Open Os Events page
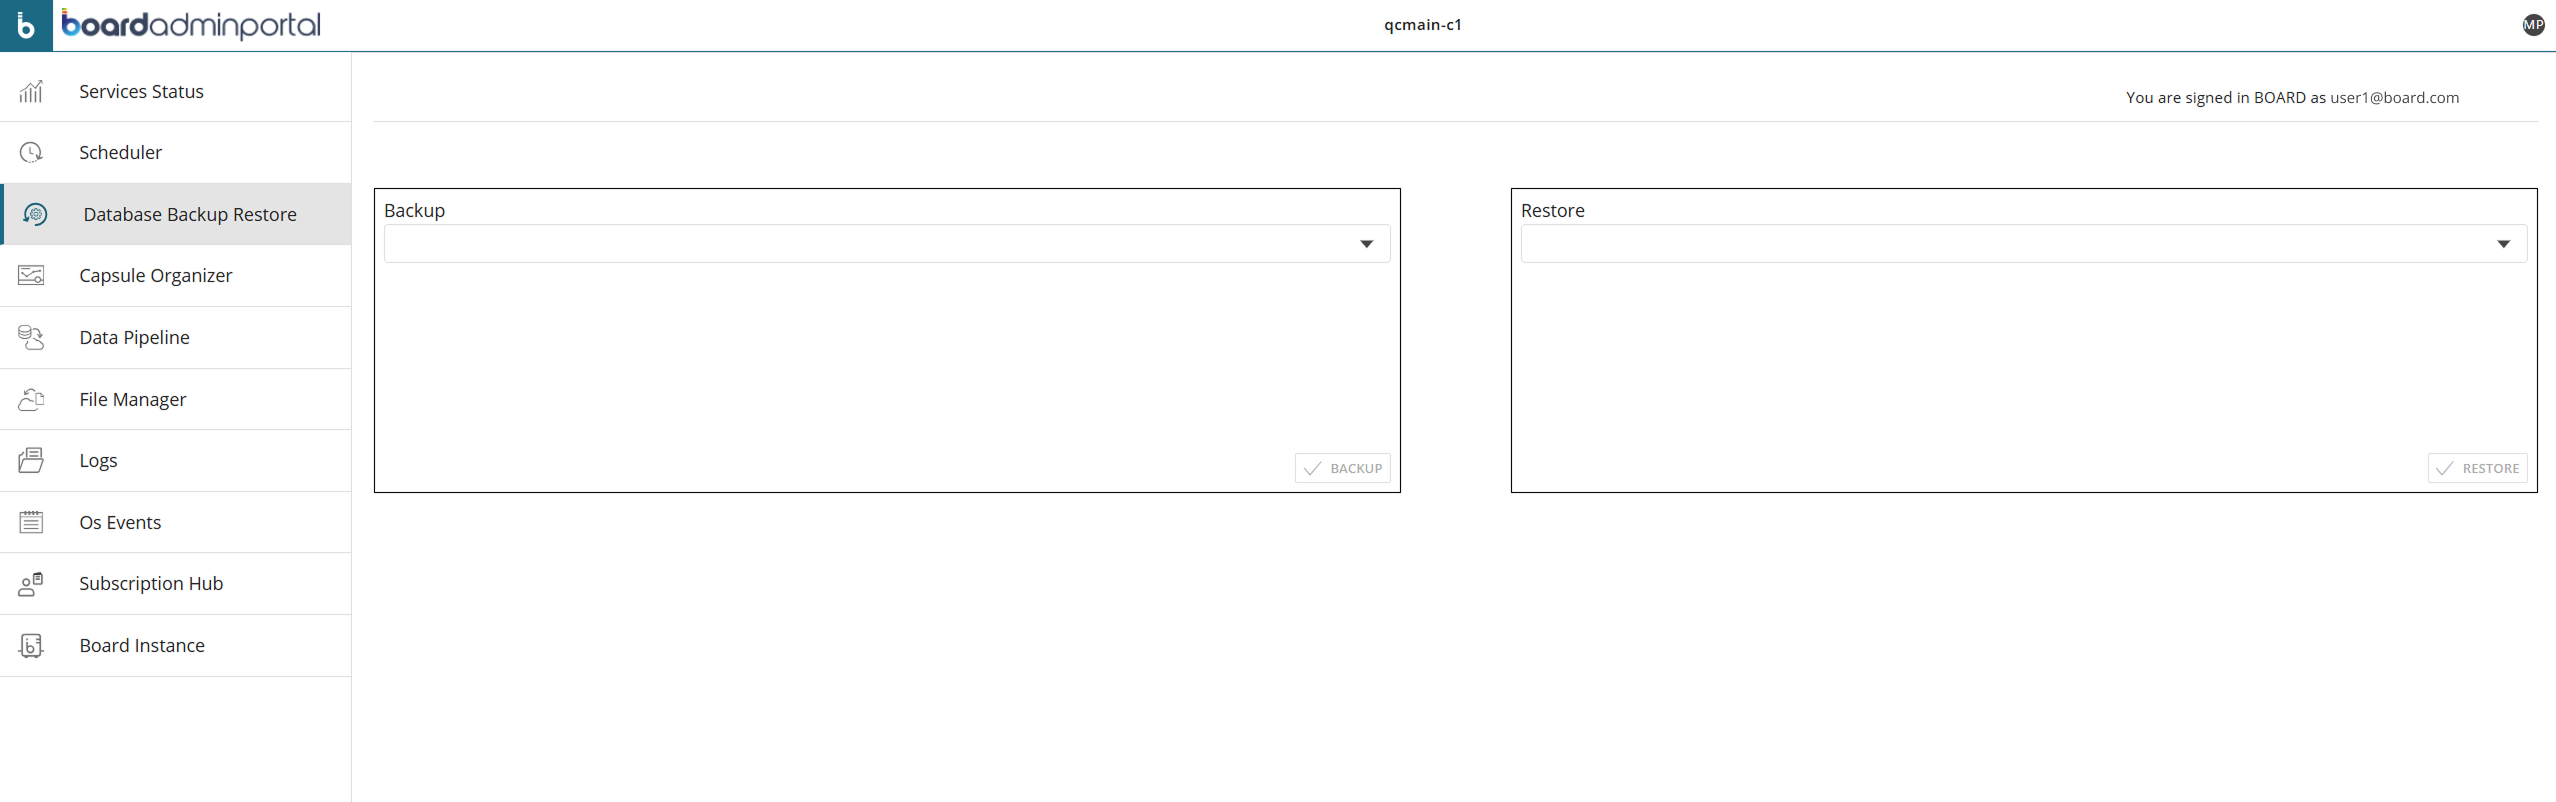This screenshot has width=2556, height=802. click(x=176, y=522)
